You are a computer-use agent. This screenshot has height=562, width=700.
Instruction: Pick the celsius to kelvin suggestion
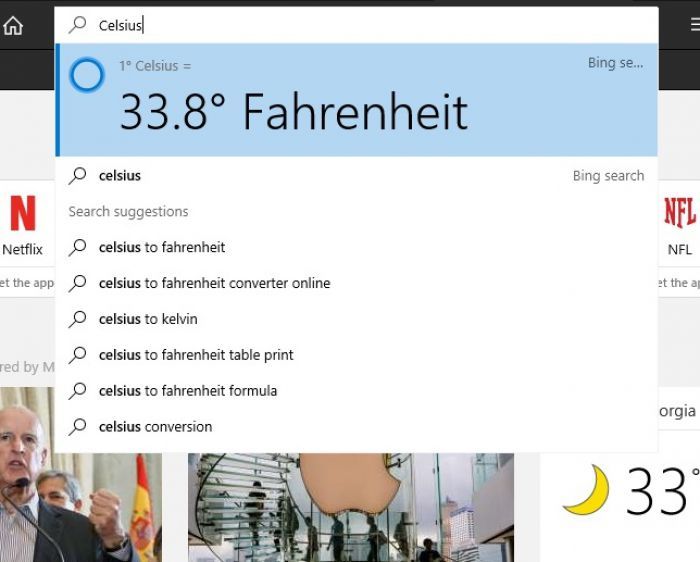356,319
